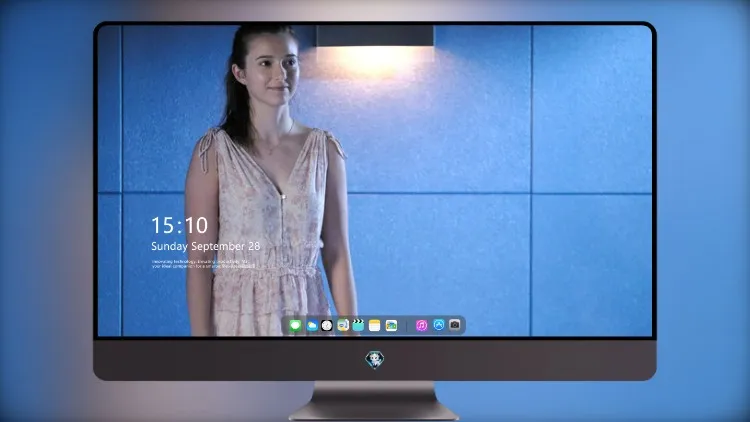Open the green Messages app in the dock
The width and height of the screenshot is (750, 422).
[x=295, y=326]
